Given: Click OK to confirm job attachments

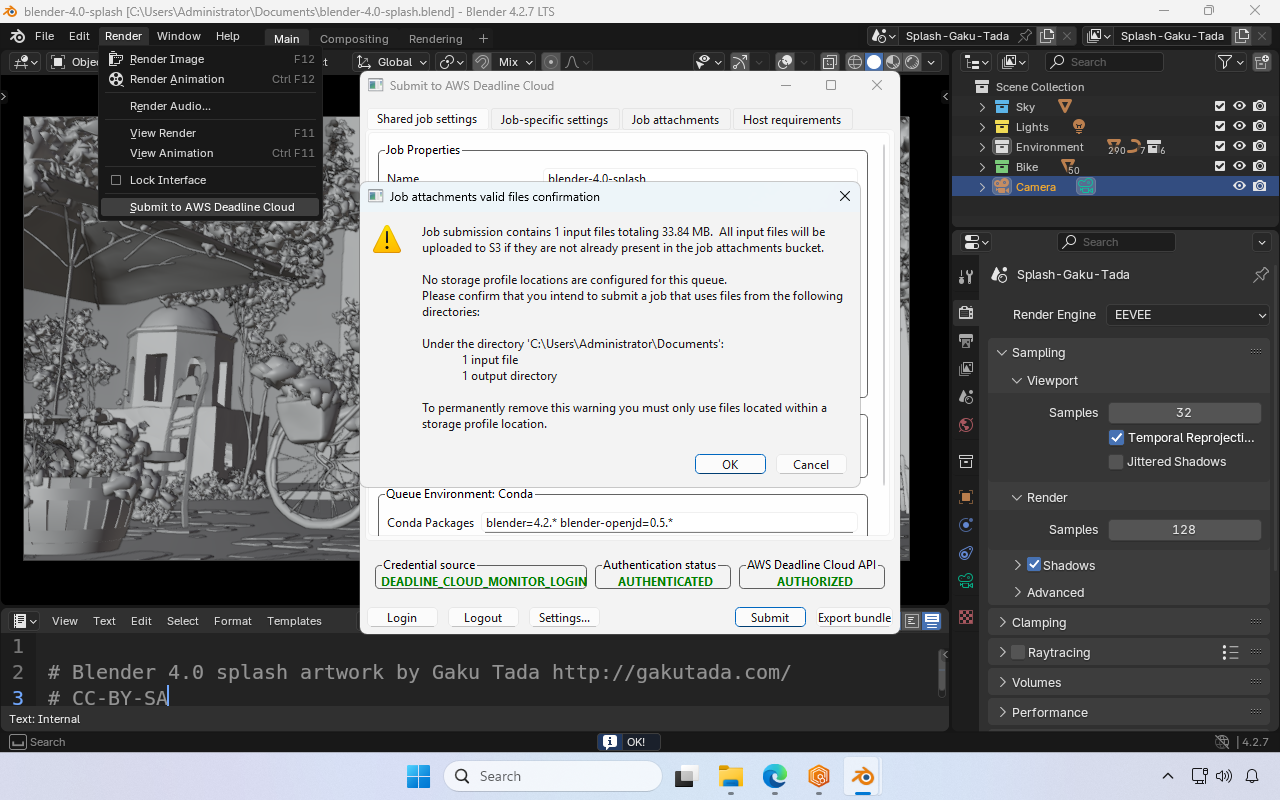Looking at the screenshot, I should [730, 463].
